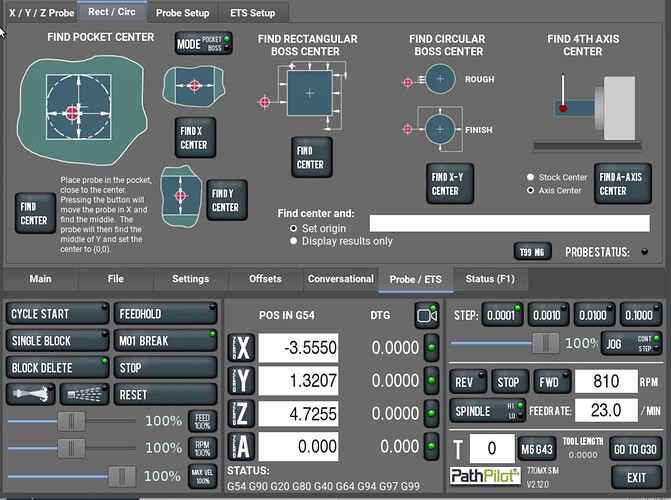Select the 0.0010 step size button
The image size is (671, 500).
pos(550,313)
